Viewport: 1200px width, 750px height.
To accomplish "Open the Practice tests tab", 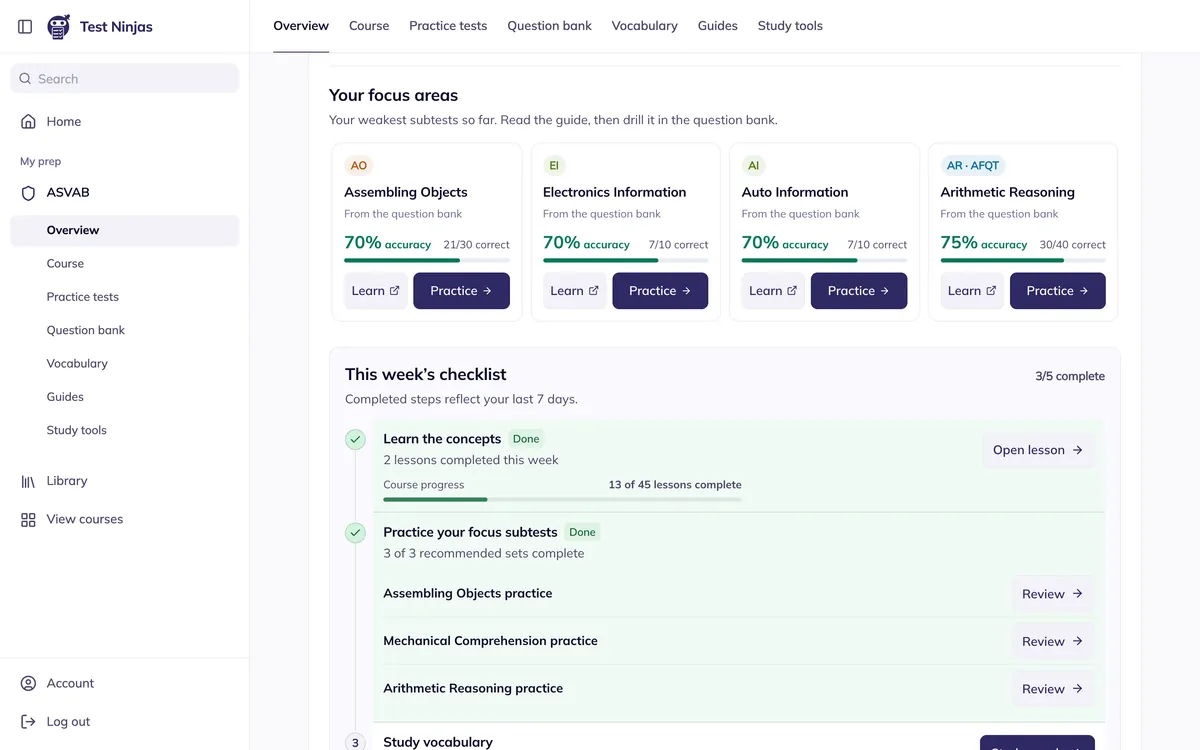I will coord(448,26).
